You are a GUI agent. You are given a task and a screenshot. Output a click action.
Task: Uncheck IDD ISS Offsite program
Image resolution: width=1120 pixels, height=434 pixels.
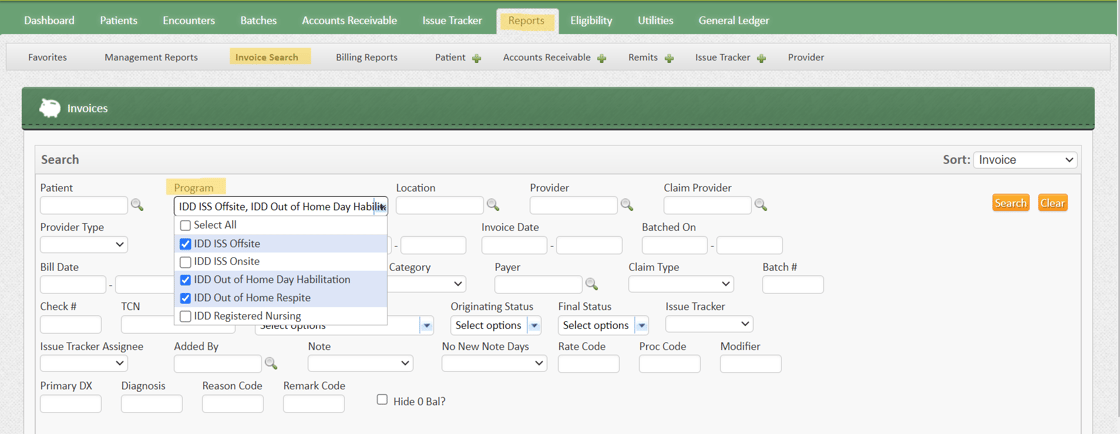click(x=186, y=243)
